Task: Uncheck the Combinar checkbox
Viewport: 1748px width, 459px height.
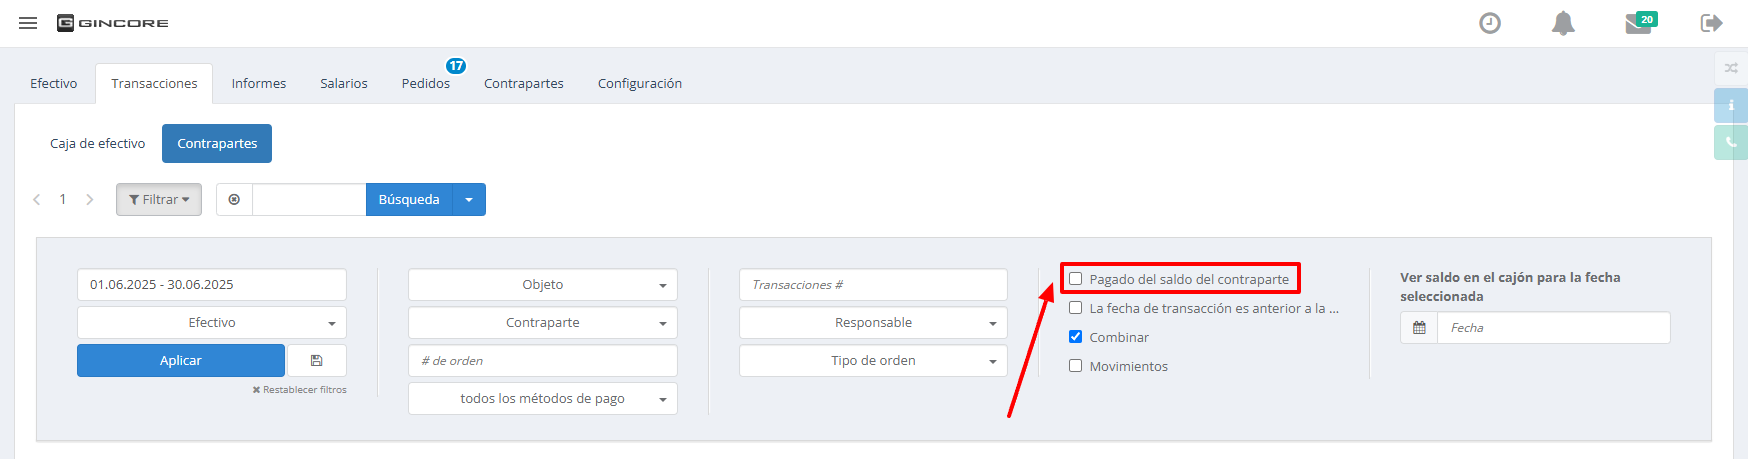Action: (1076, 337)
